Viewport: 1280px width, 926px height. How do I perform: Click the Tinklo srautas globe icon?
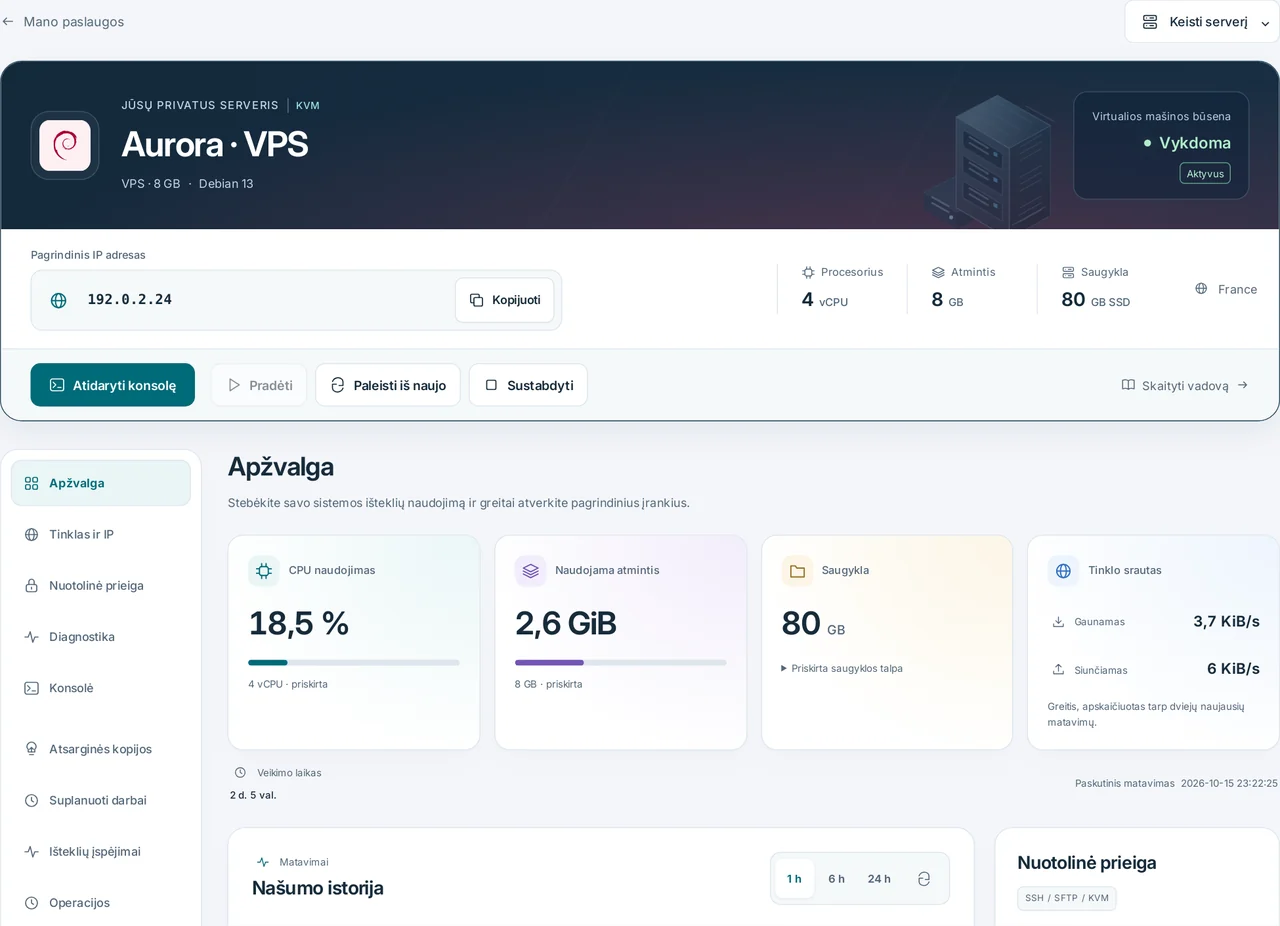[1063, 571]
